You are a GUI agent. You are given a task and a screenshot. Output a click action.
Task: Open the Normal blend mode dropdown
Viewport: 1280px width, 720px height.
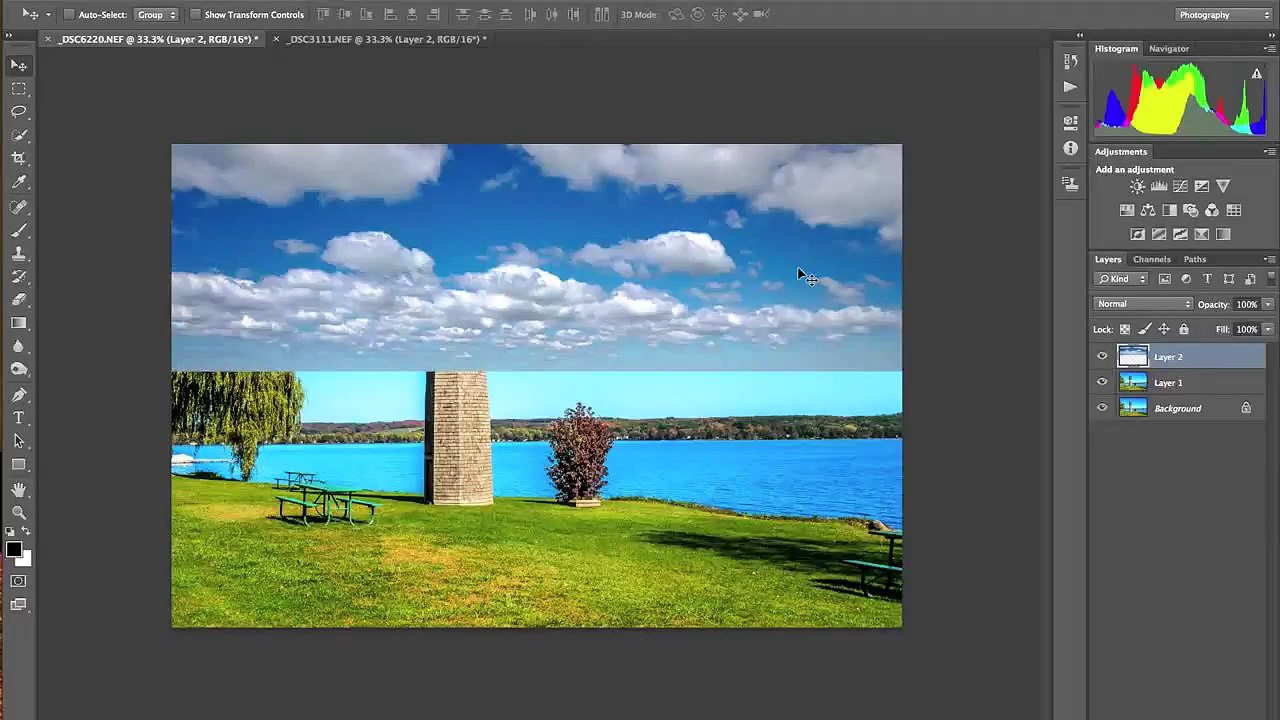pos(1143,304)
